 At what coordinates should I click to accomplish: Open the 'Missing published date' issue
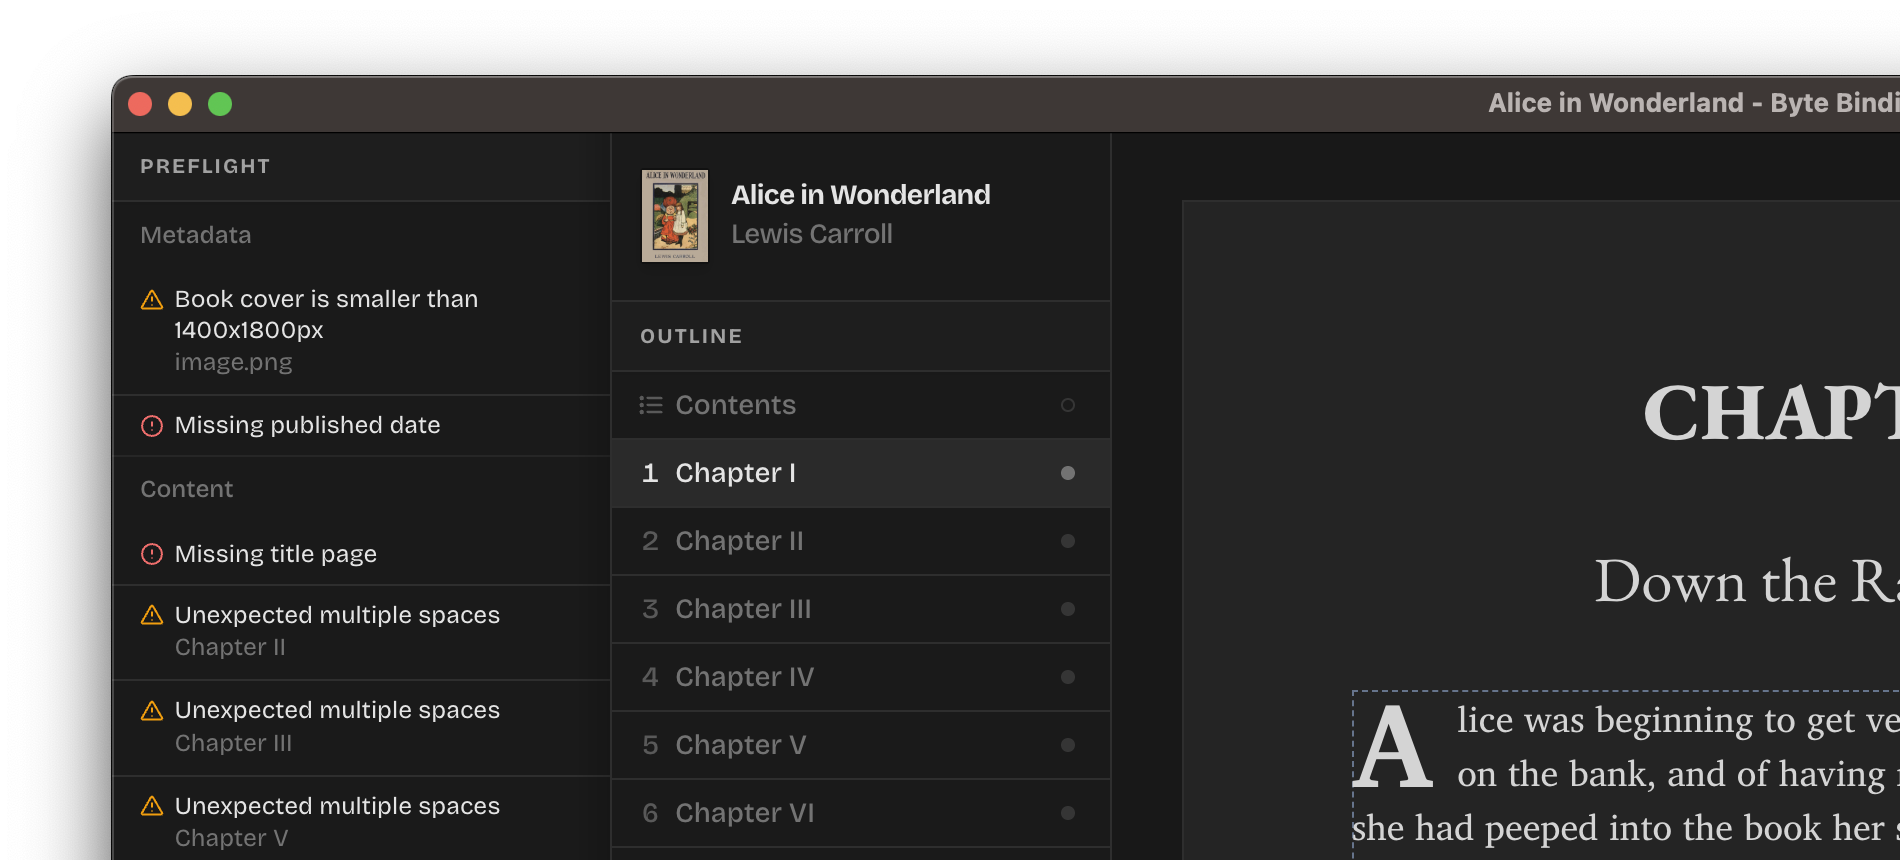(362, 426)
